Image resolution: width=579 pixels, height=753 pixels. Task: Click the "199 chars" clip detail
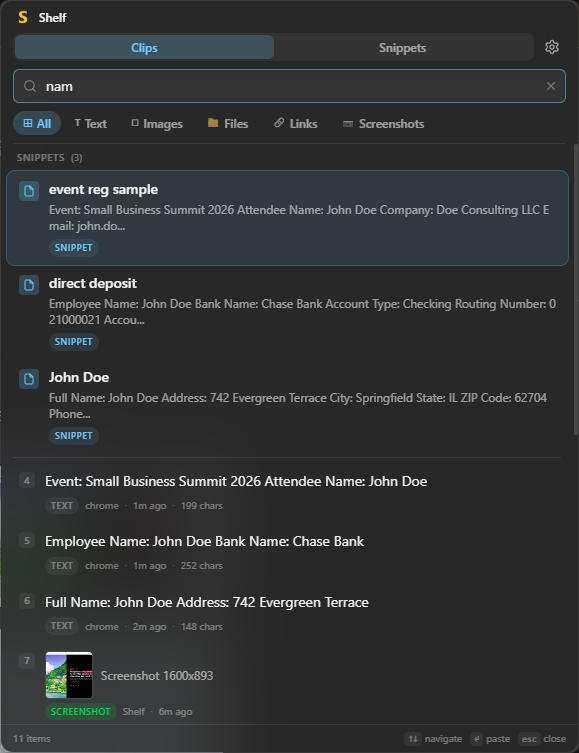[x=202, y=506]
